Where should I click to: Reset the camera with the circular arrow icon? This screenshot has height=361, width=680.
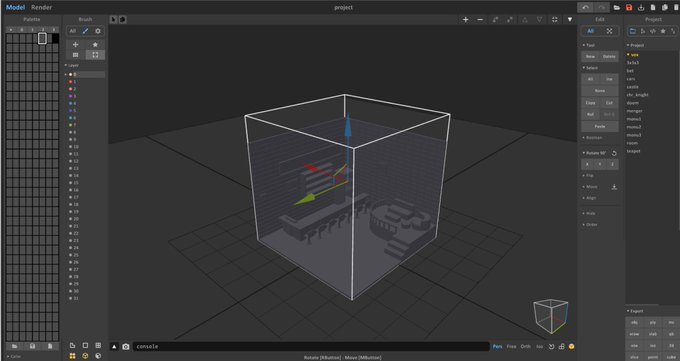tap(551, 346)
